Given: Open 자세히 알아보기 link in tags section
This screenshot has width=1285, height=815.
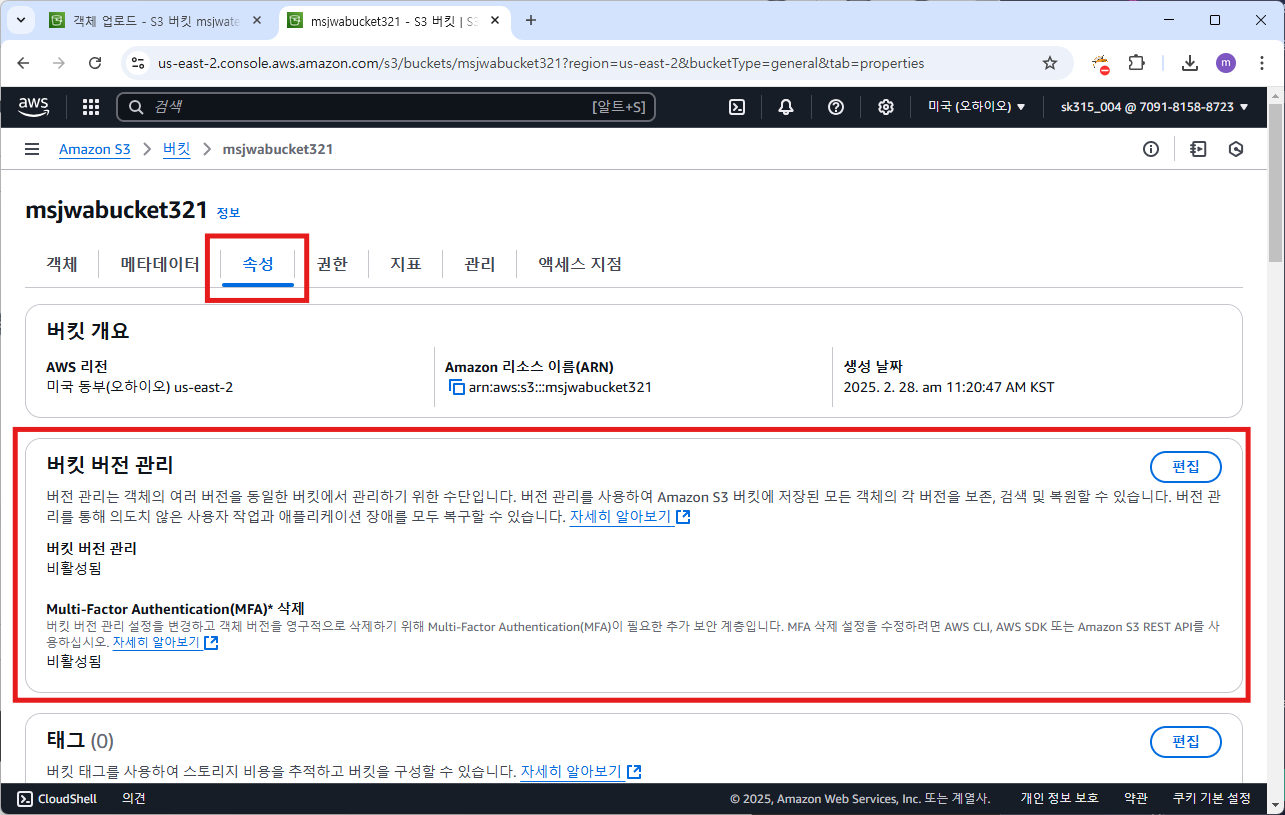Looking at the screenshot, I should pyautogui.click(x=581, y=772).
